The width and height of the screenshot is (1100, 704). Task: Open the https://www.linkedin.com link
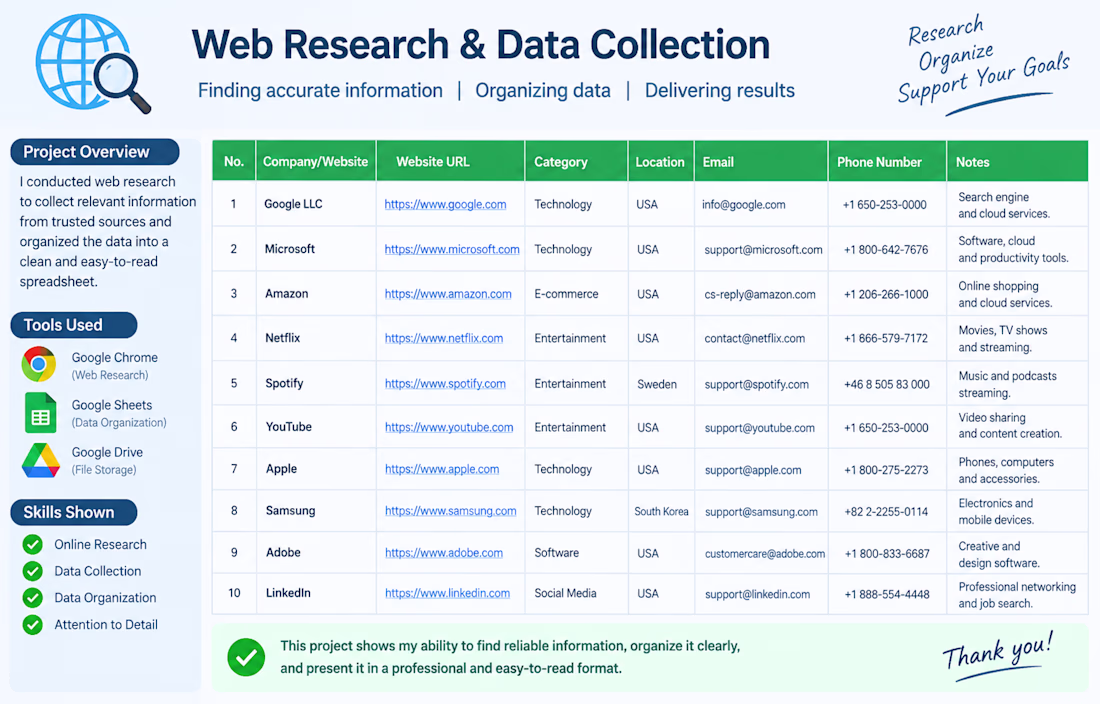[x=447, y=593]
